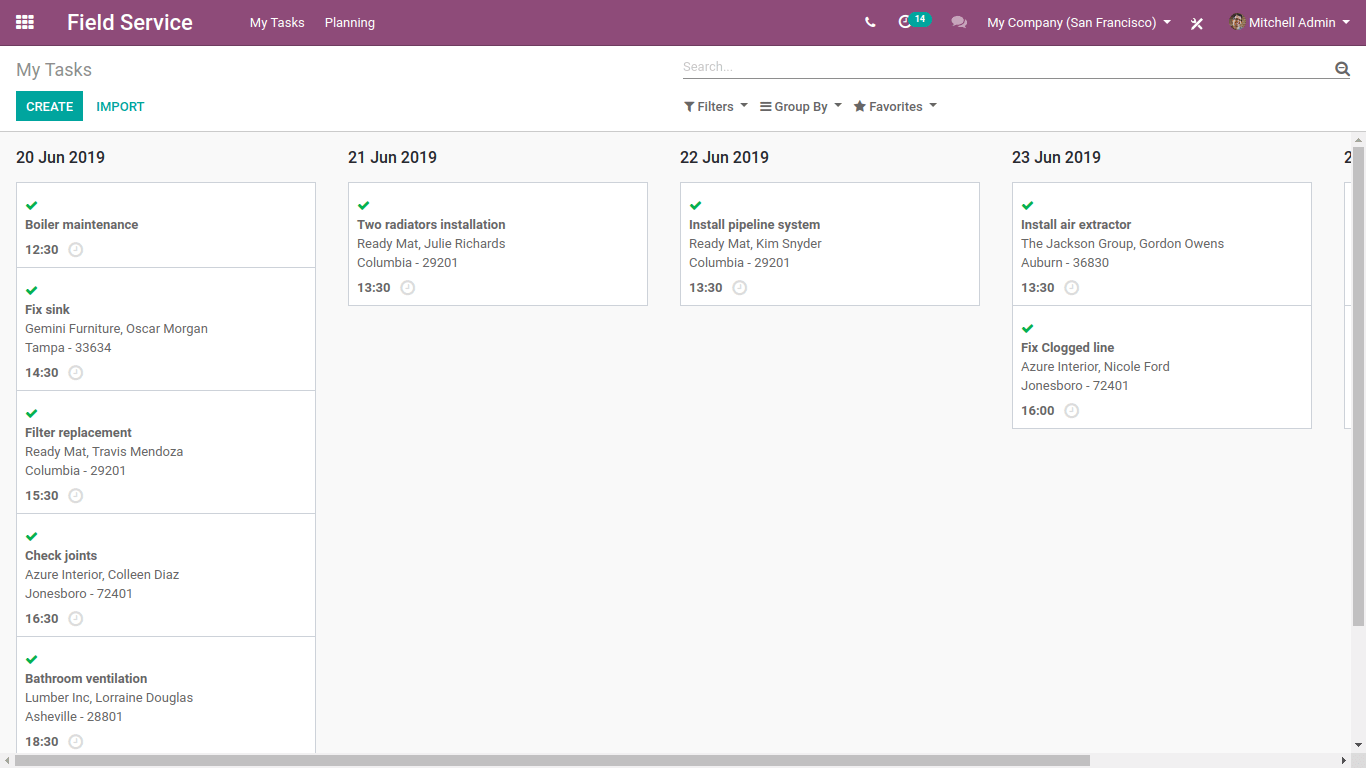Click Ready Mat, Julie Richards text

(431, 244)
